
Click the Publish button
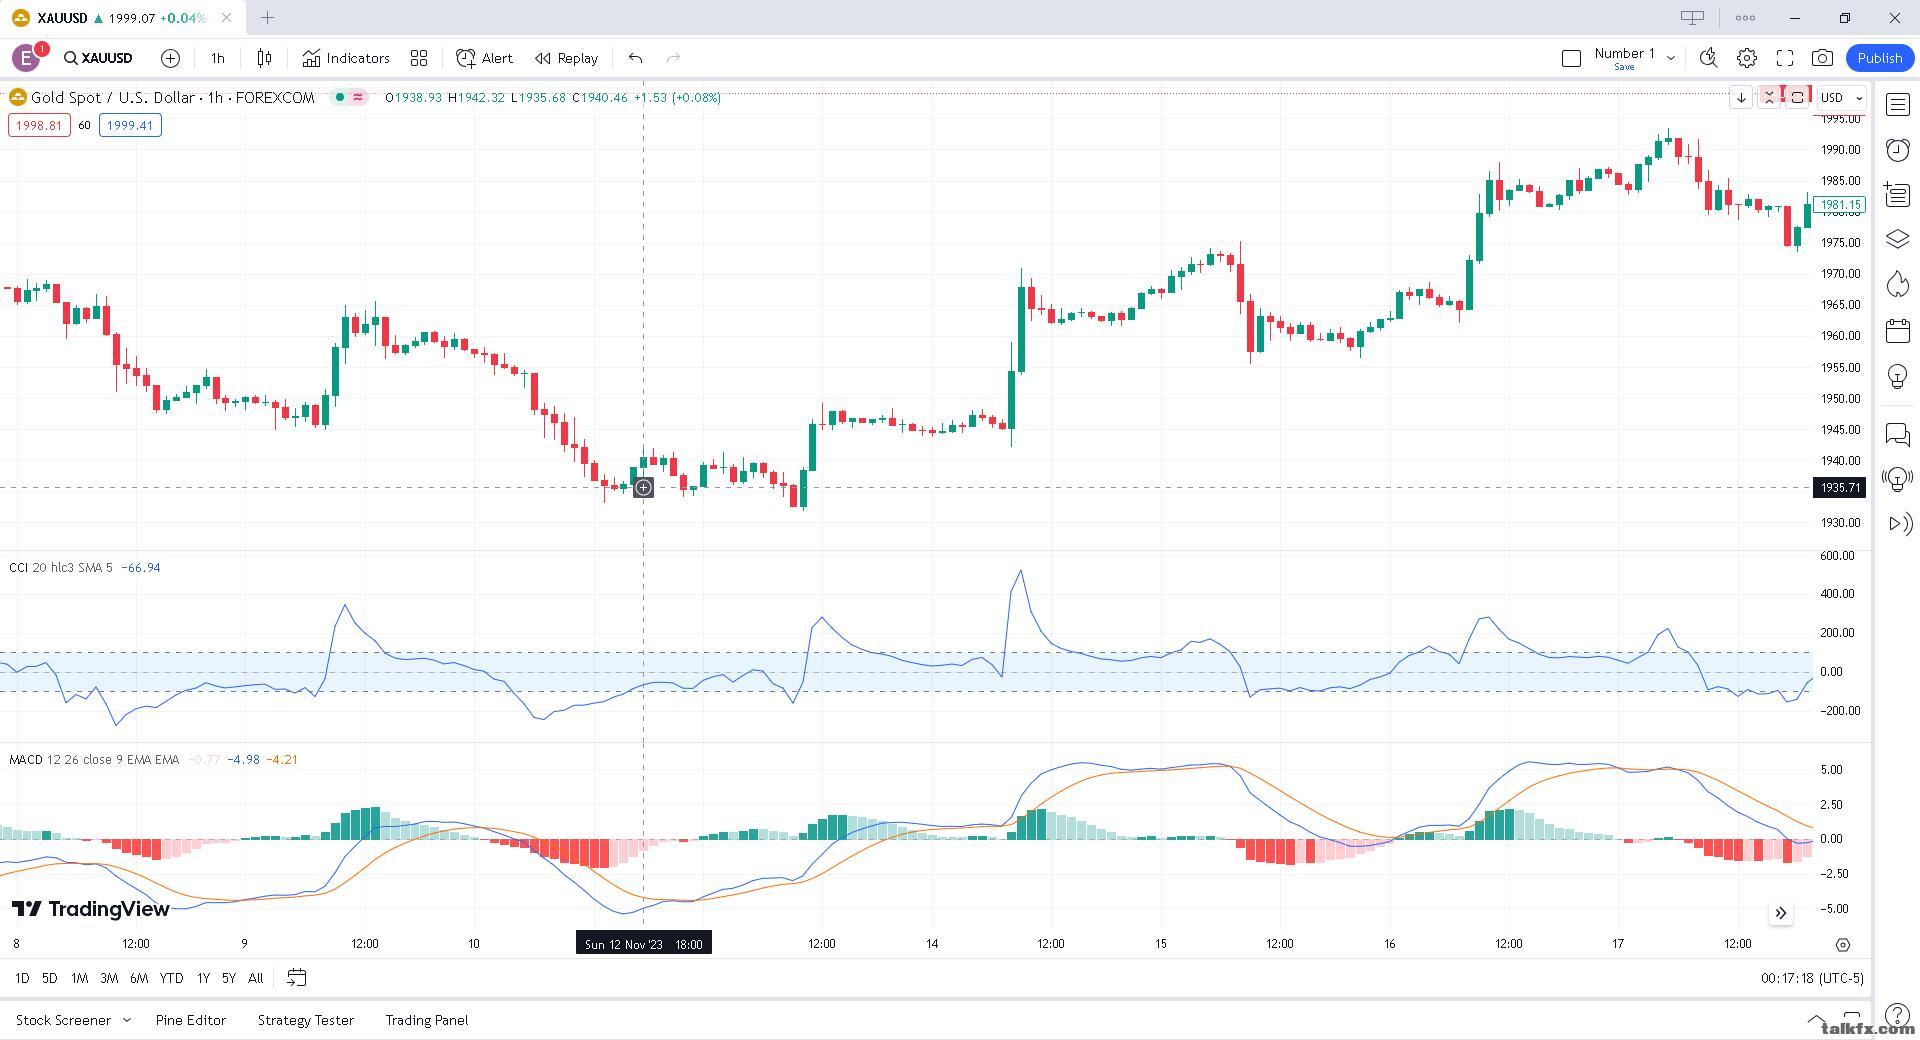[1879, 58]
